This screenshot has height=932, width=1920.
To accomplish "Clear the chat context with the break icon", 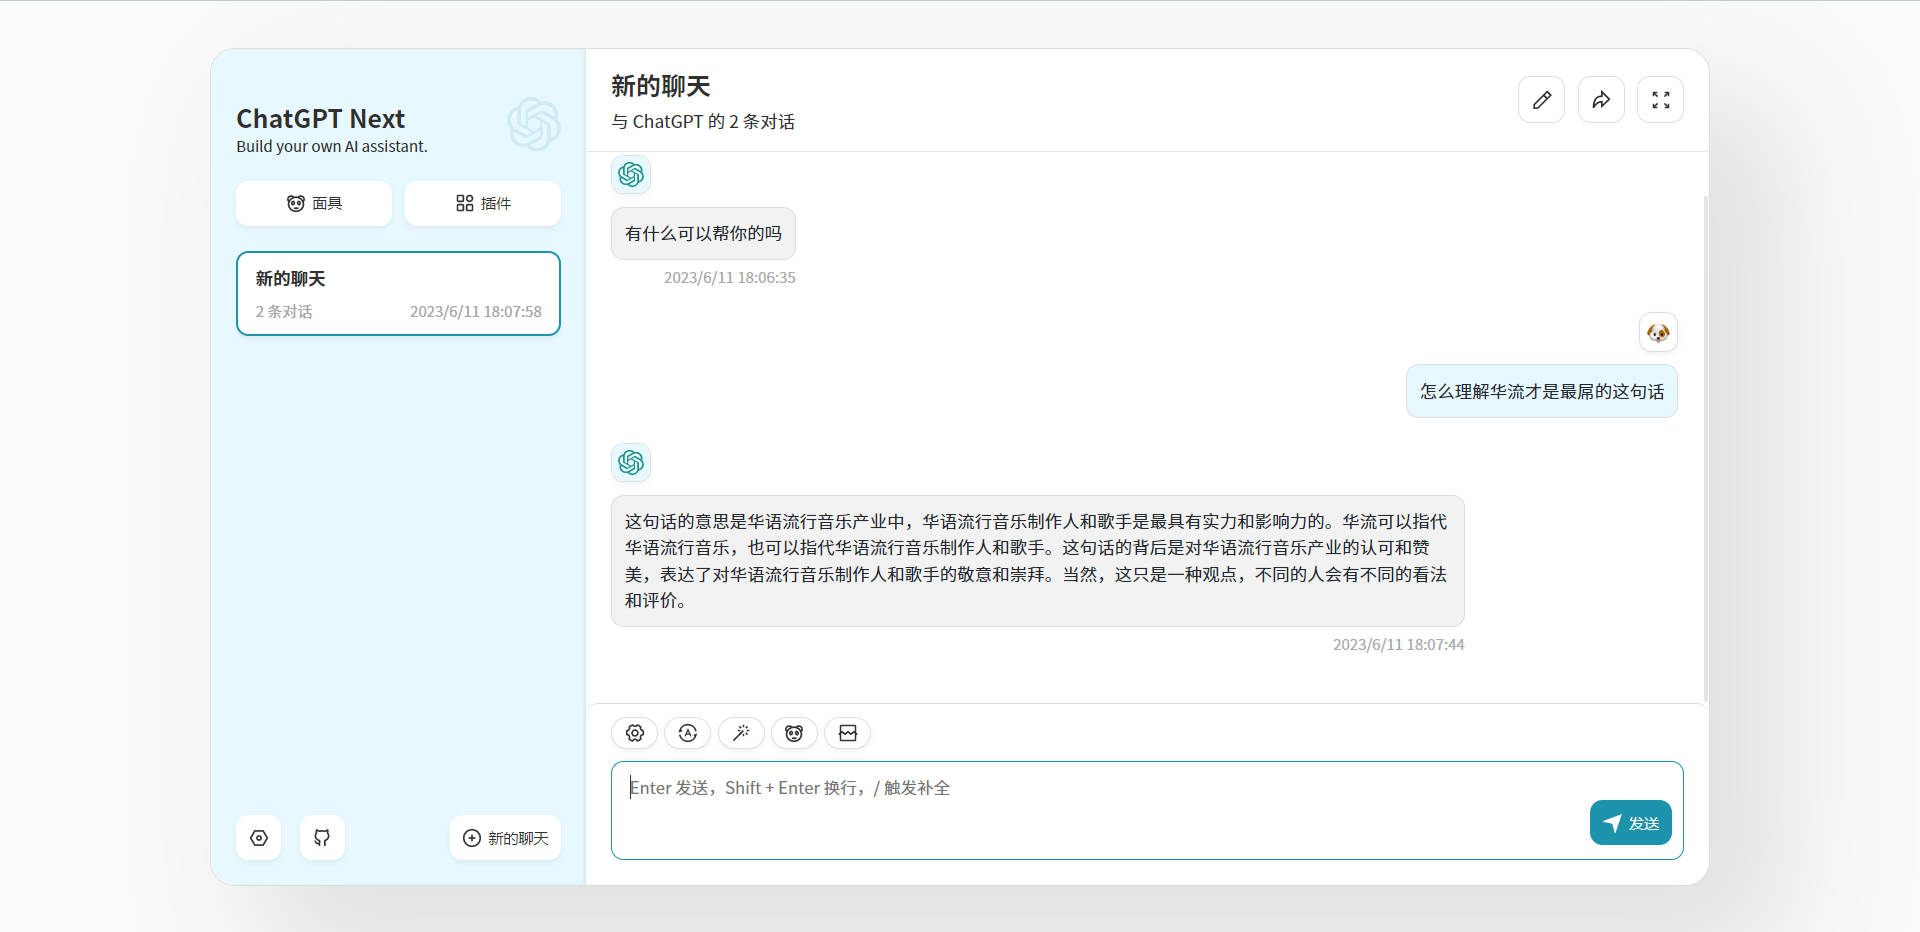I will [847, 733].
